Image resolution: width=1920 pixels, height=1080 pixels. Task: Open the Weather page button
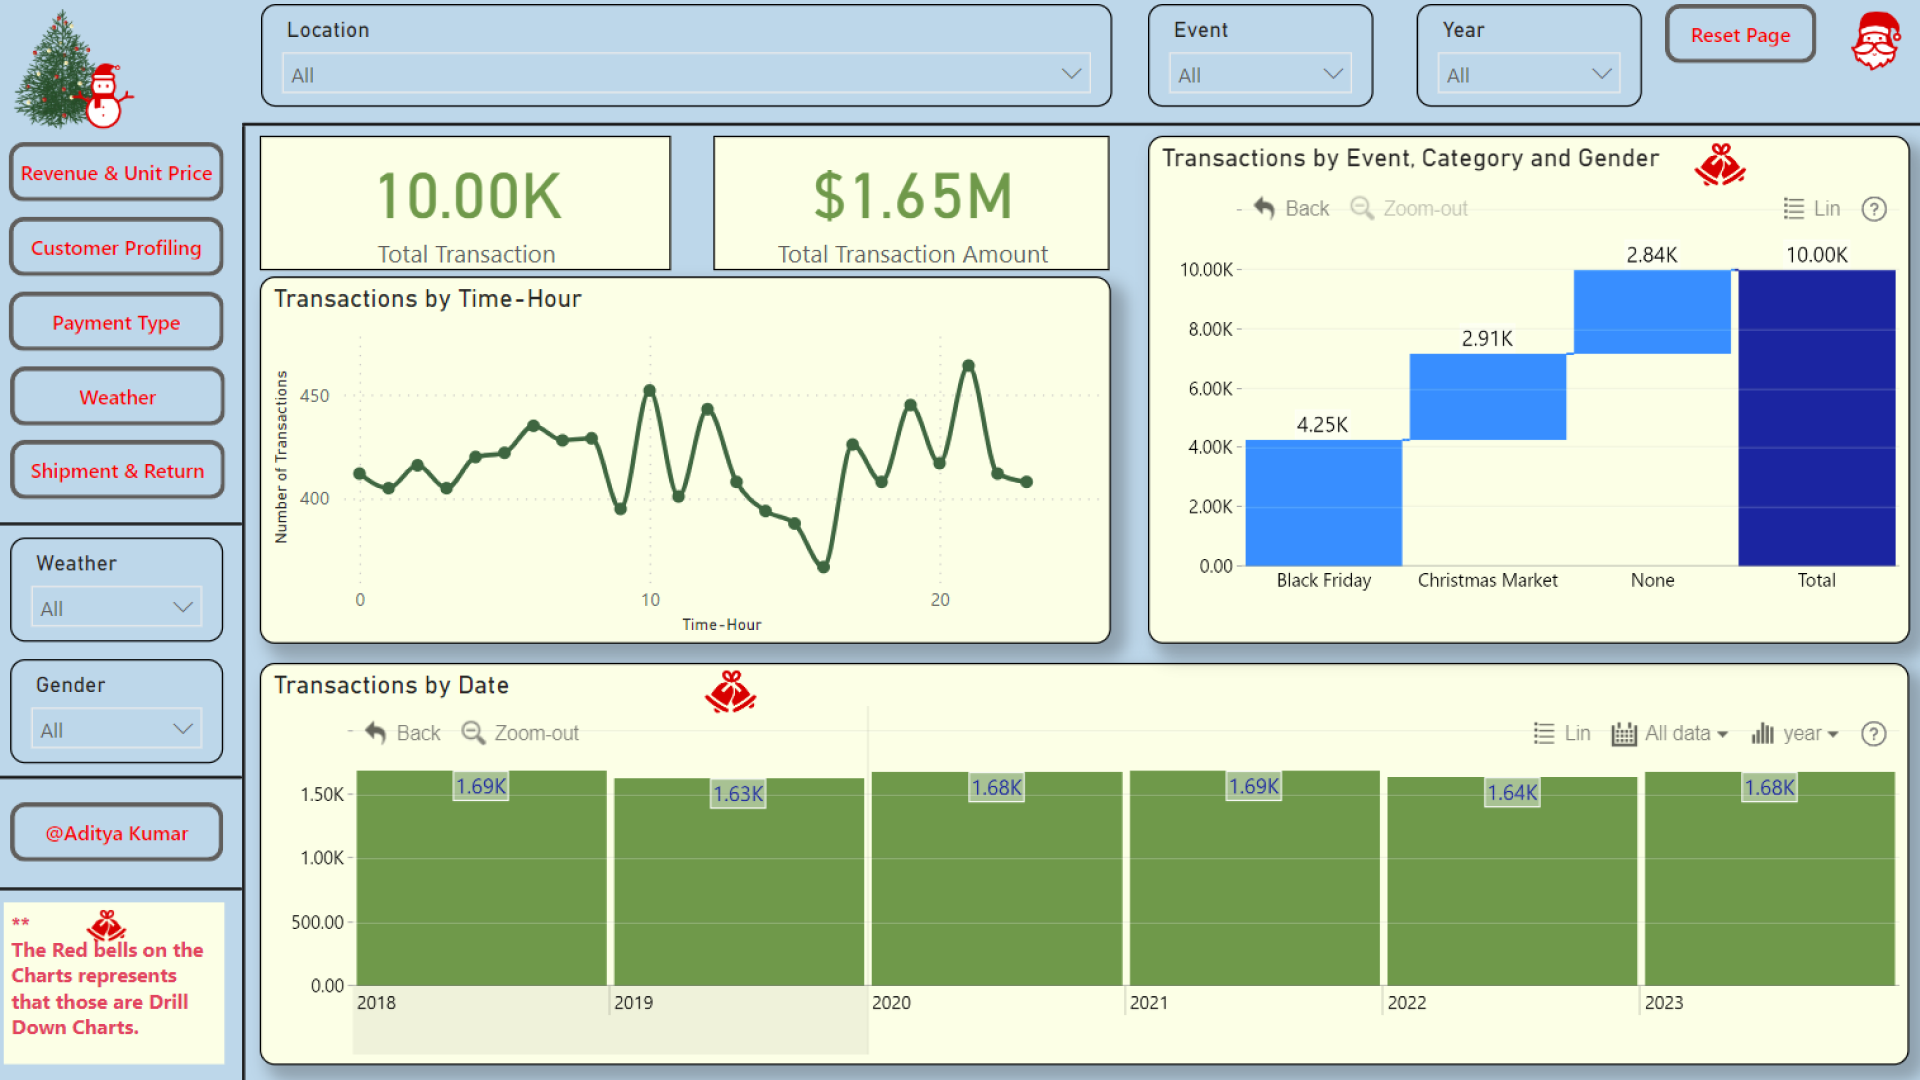click(x=116, y=397)
